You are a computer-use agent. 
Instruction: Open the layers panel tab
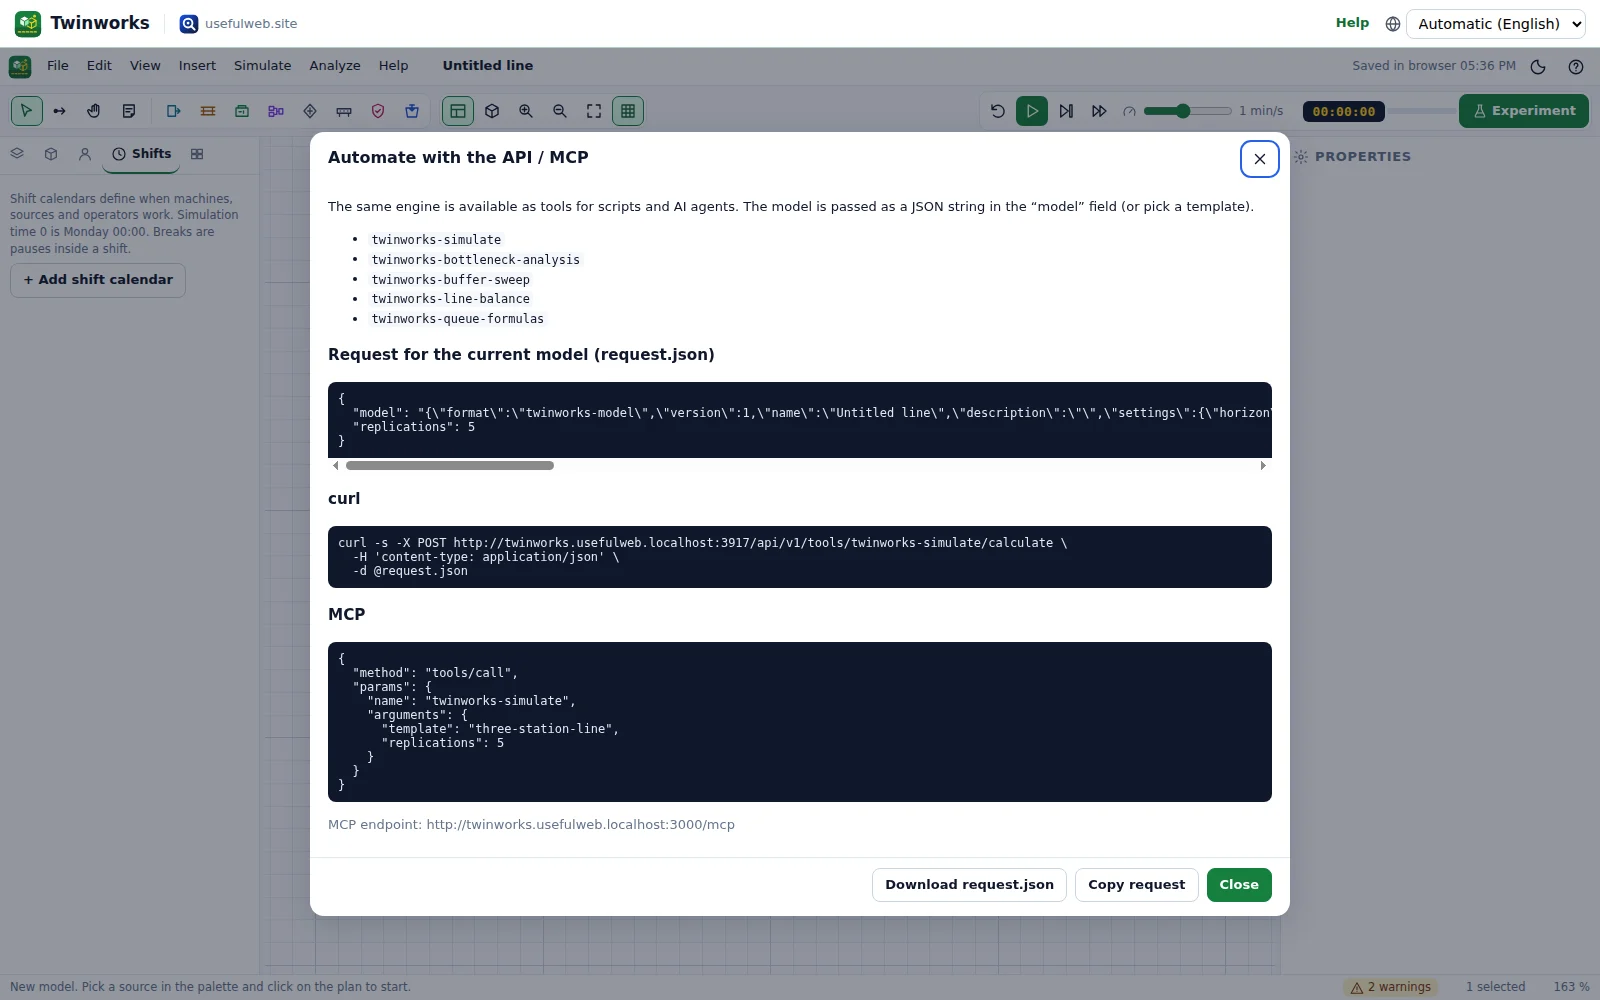pos(17,154)
